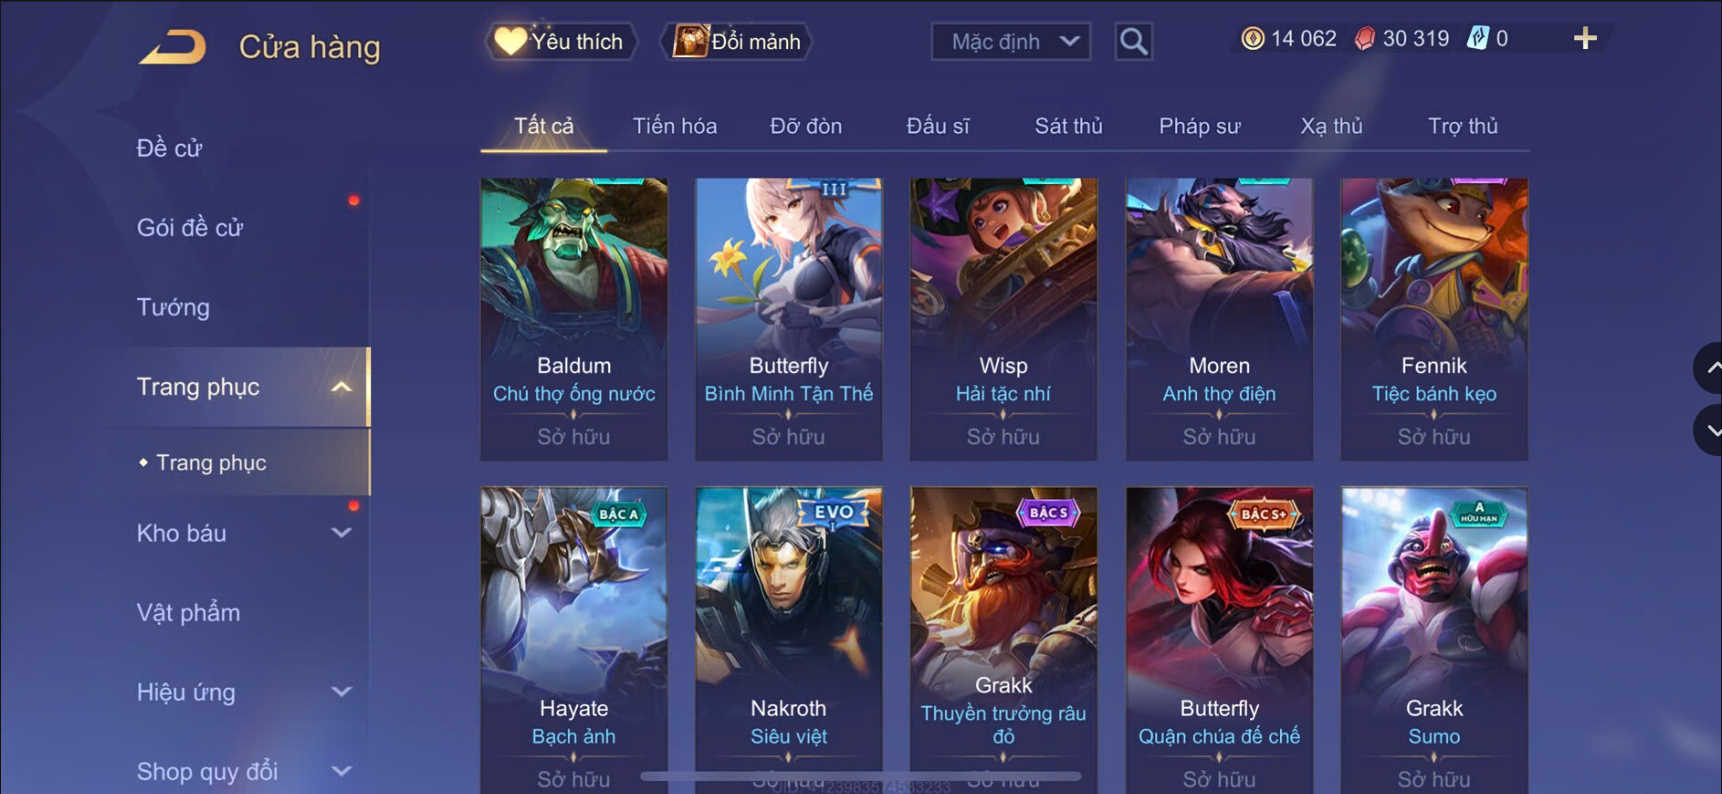1722x794 pixels.
Task: Expand the Hiệu ứng sidebar section
Action: [341, 692]
